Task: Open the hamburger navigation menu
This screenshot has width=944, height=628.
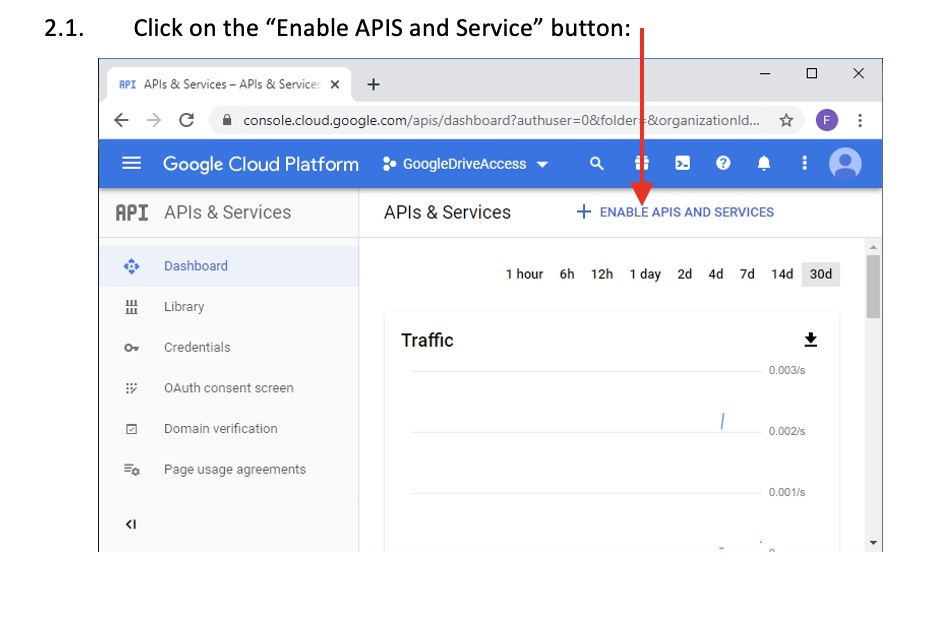Action: [131, 163]
